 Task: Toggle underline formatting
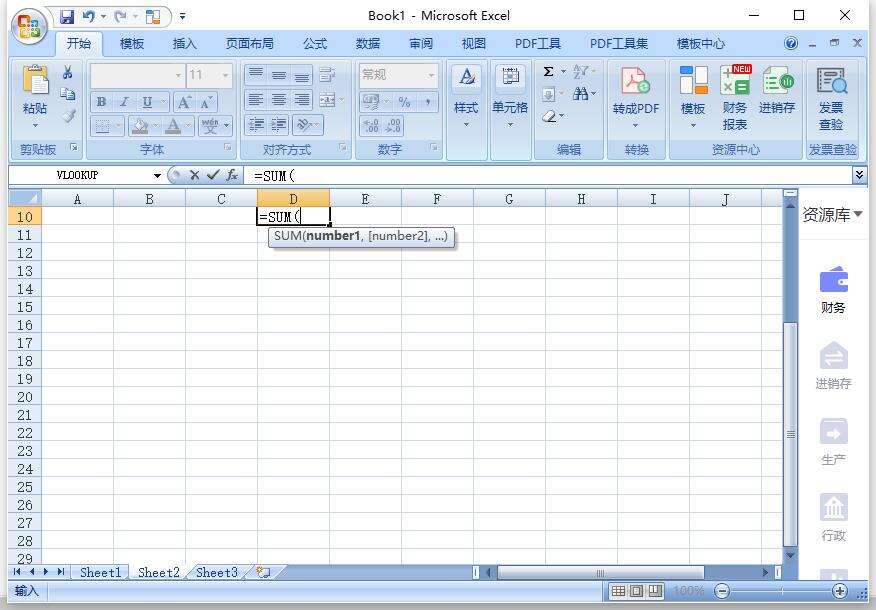point(147,102)
